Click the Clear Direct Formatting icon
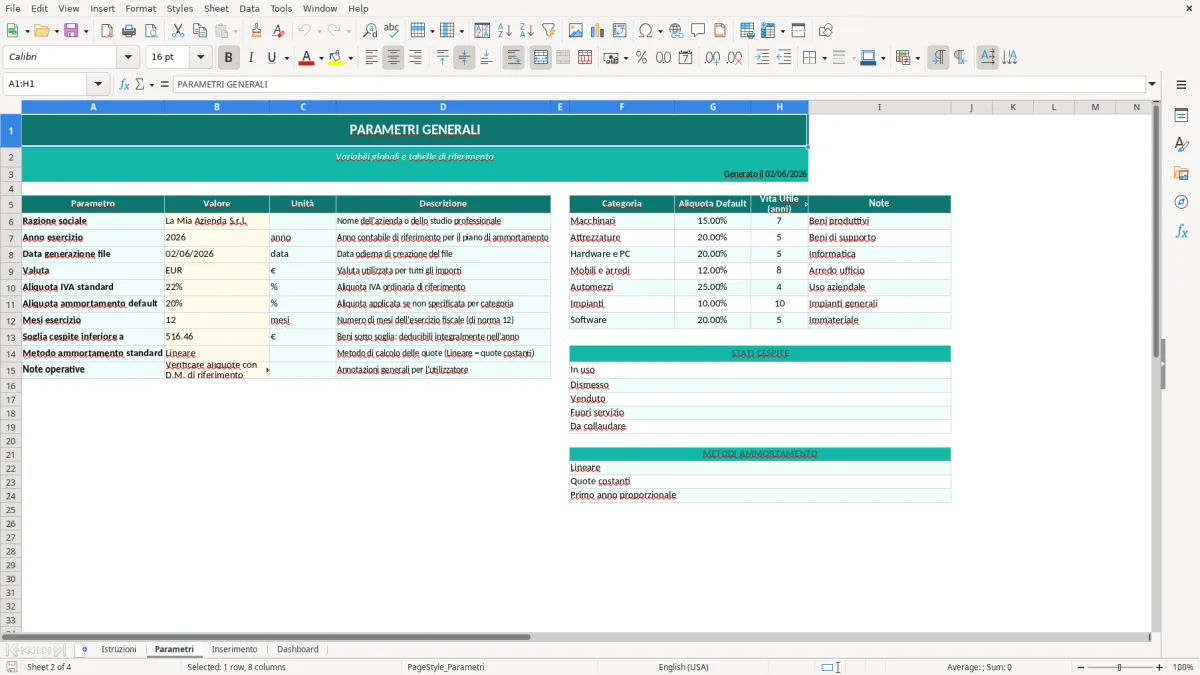Viewport: 1200px width, 675px height. click(x=279, y=31)
